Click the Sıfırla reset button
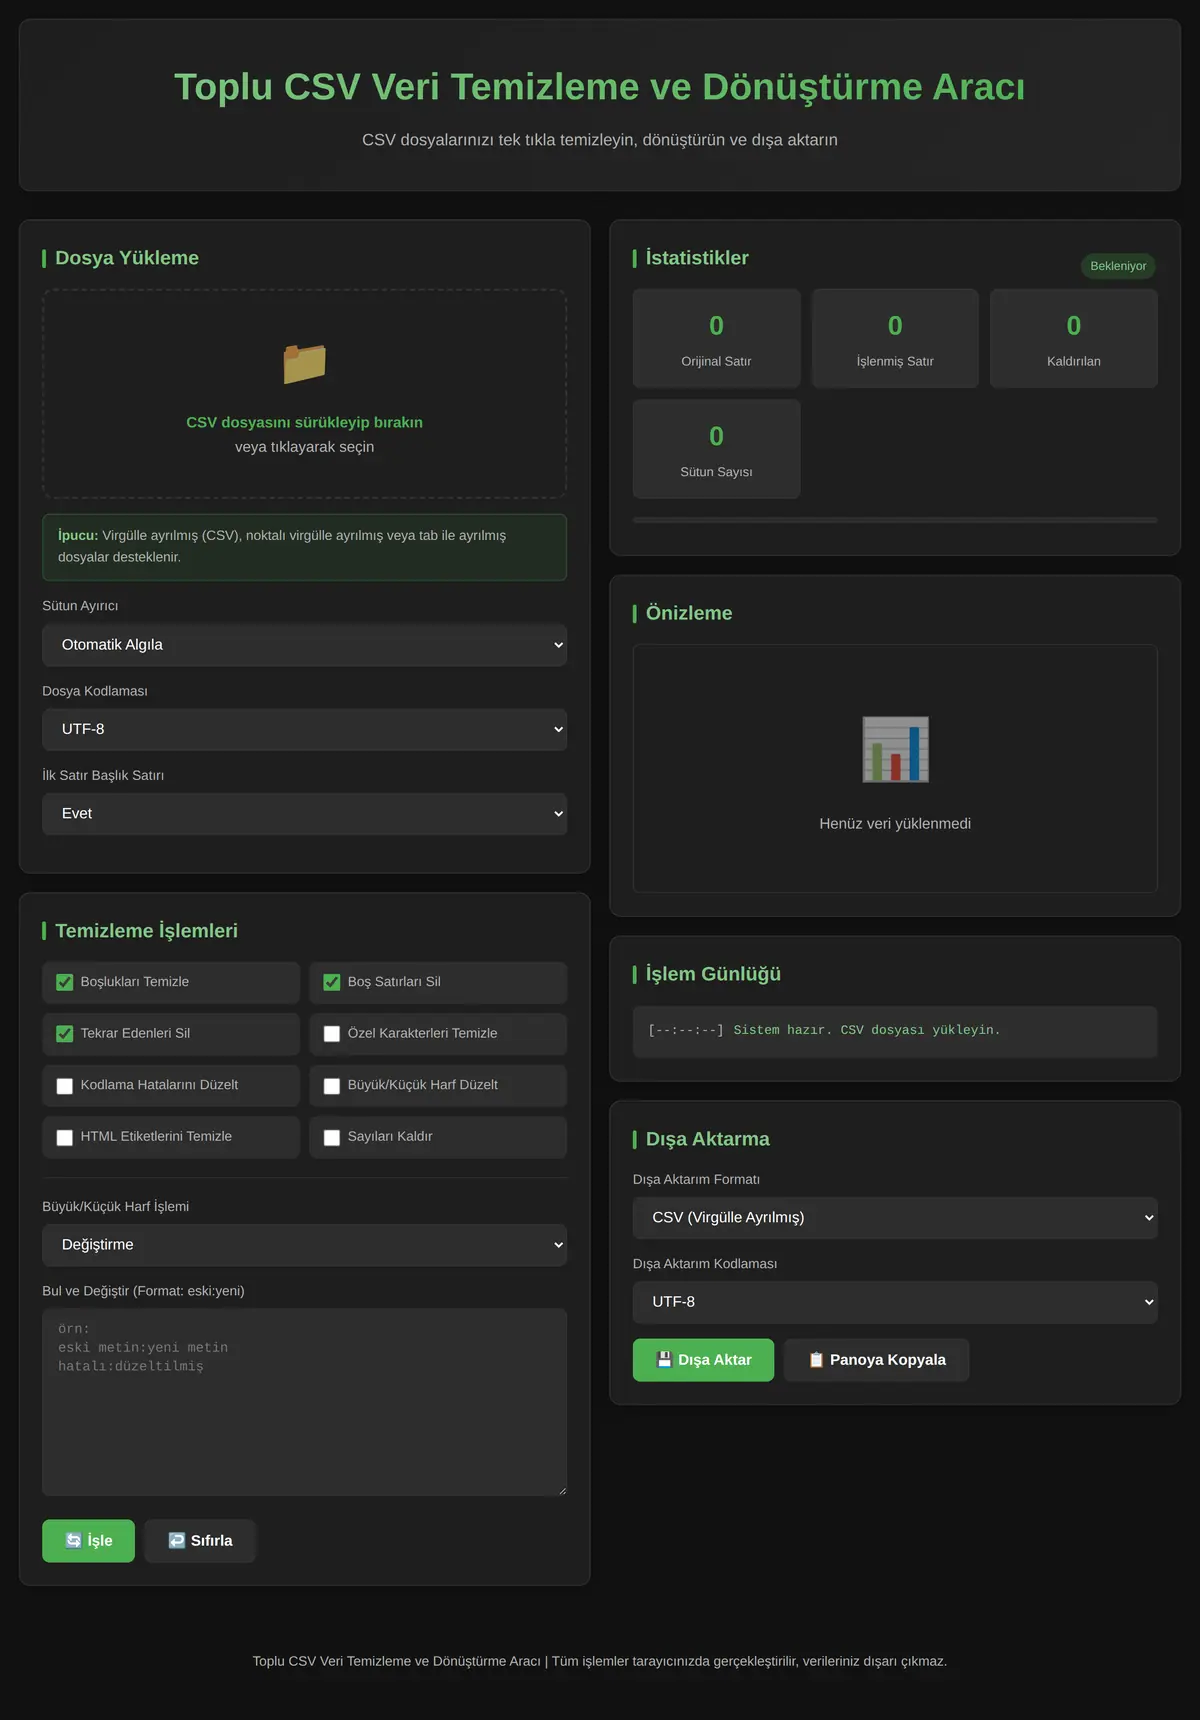This screenshot has width=1200, height=1720. click(x=200, y=1541)
